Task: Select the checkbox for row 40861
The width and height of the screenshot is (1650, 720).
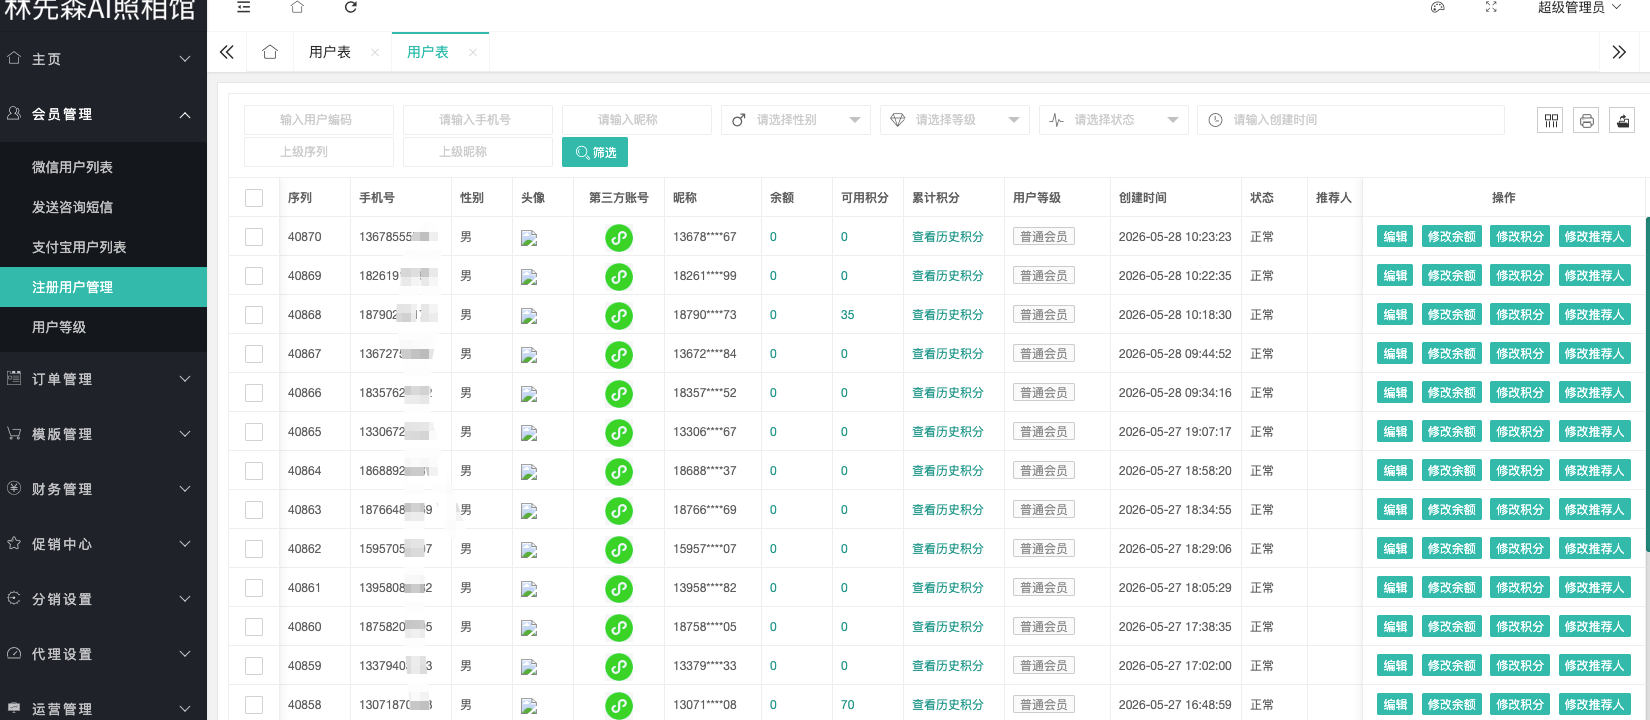Action: (x=254, y=588)
